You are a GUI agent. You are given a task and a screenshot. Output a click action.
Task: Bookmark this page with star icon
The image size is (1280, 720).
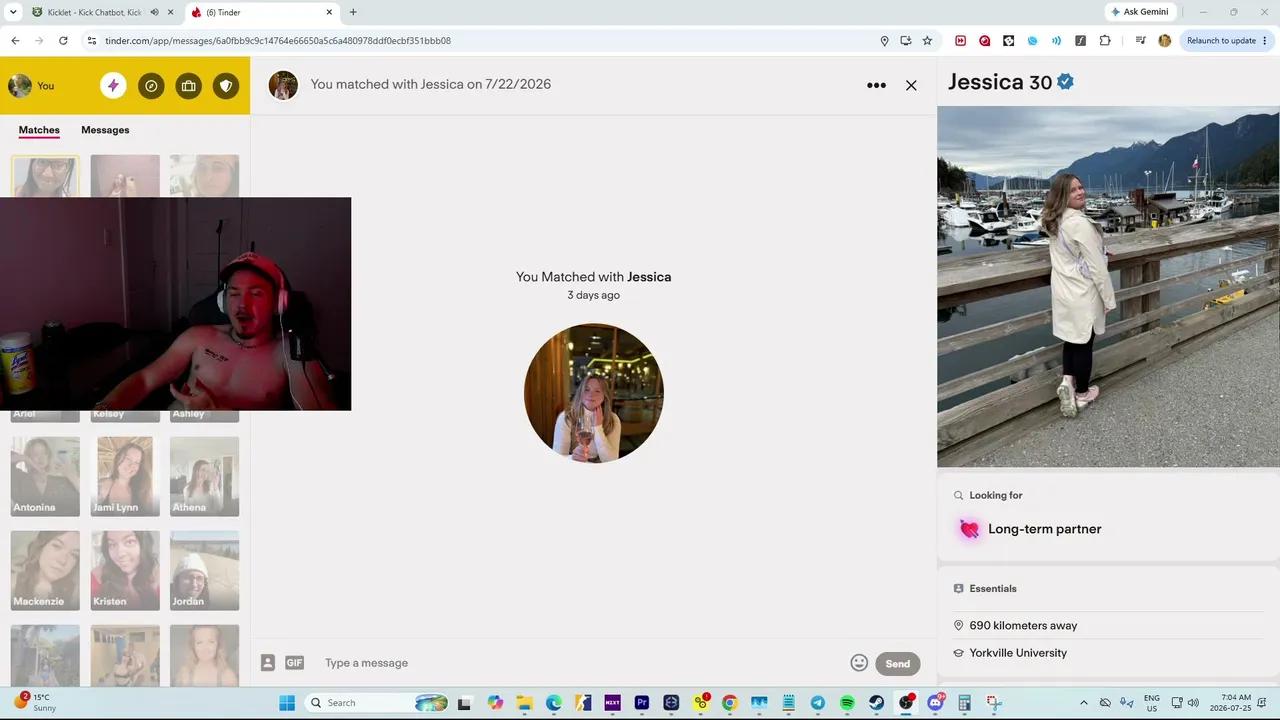[927, 41]
